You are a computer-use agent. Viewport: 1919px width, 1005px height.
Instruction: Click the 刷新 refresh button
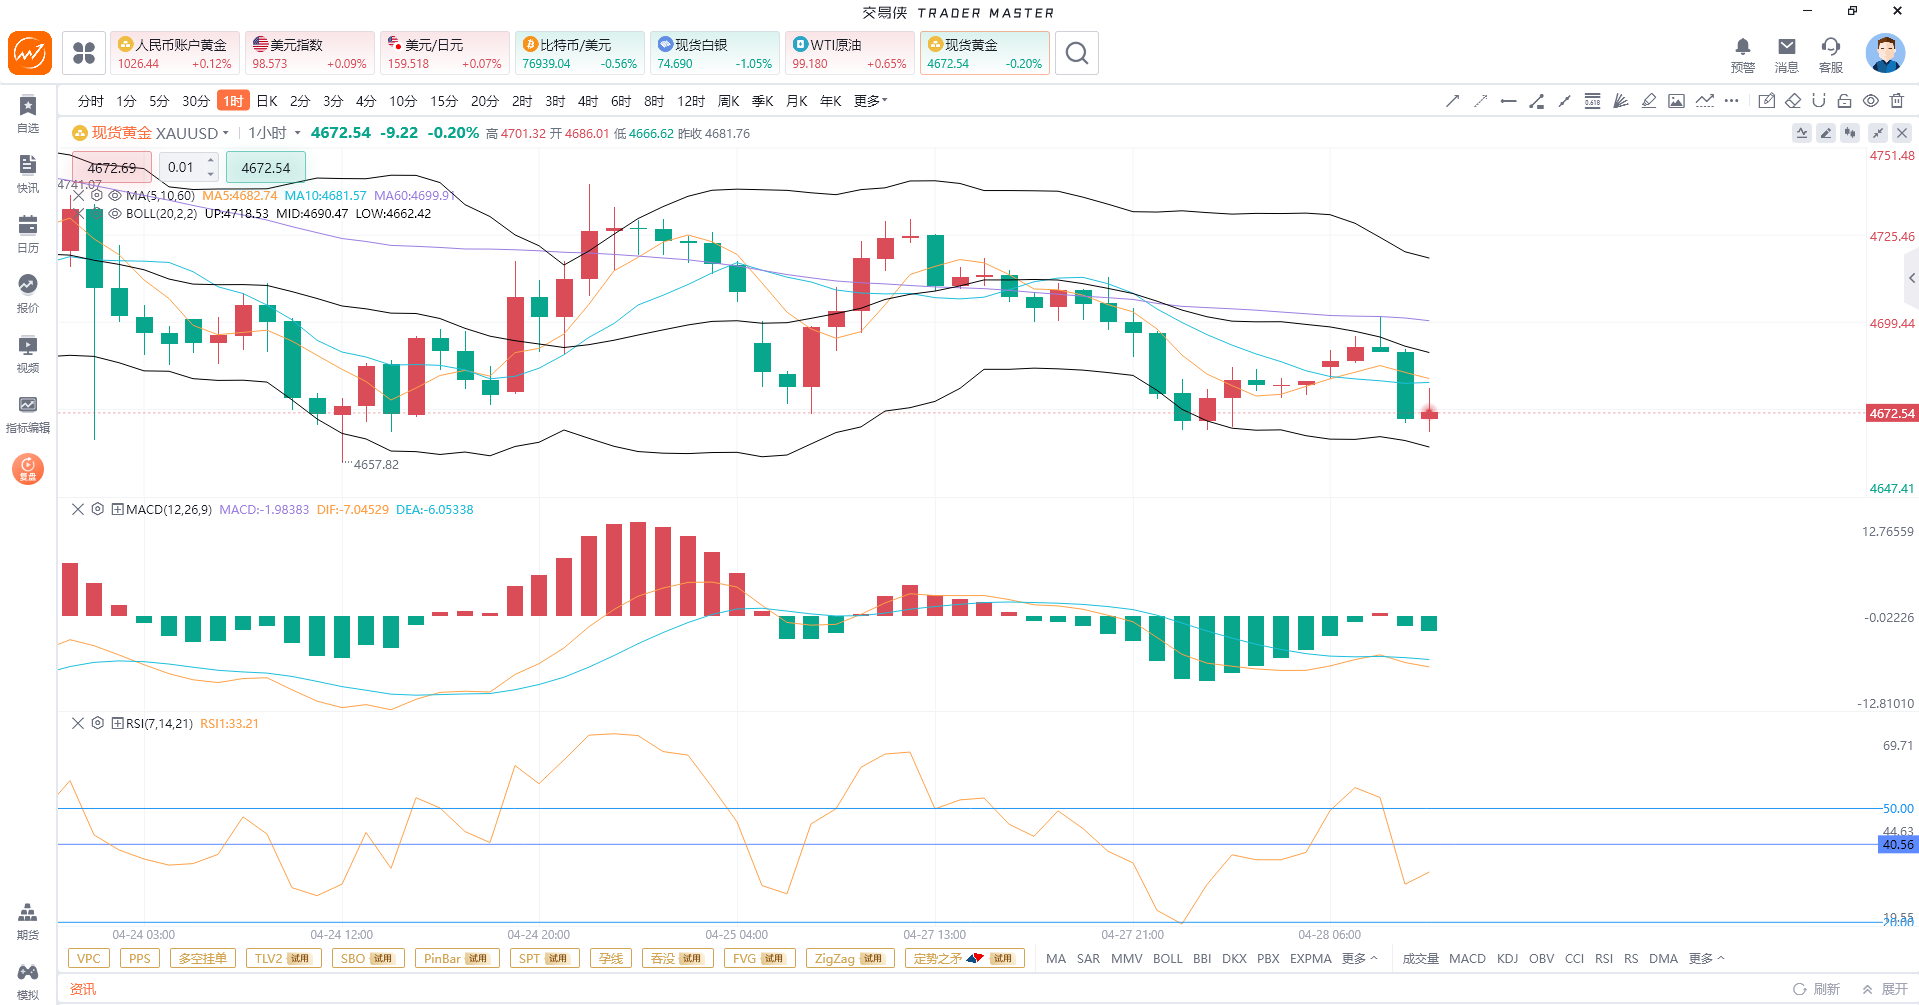[x=1816, y=989]
